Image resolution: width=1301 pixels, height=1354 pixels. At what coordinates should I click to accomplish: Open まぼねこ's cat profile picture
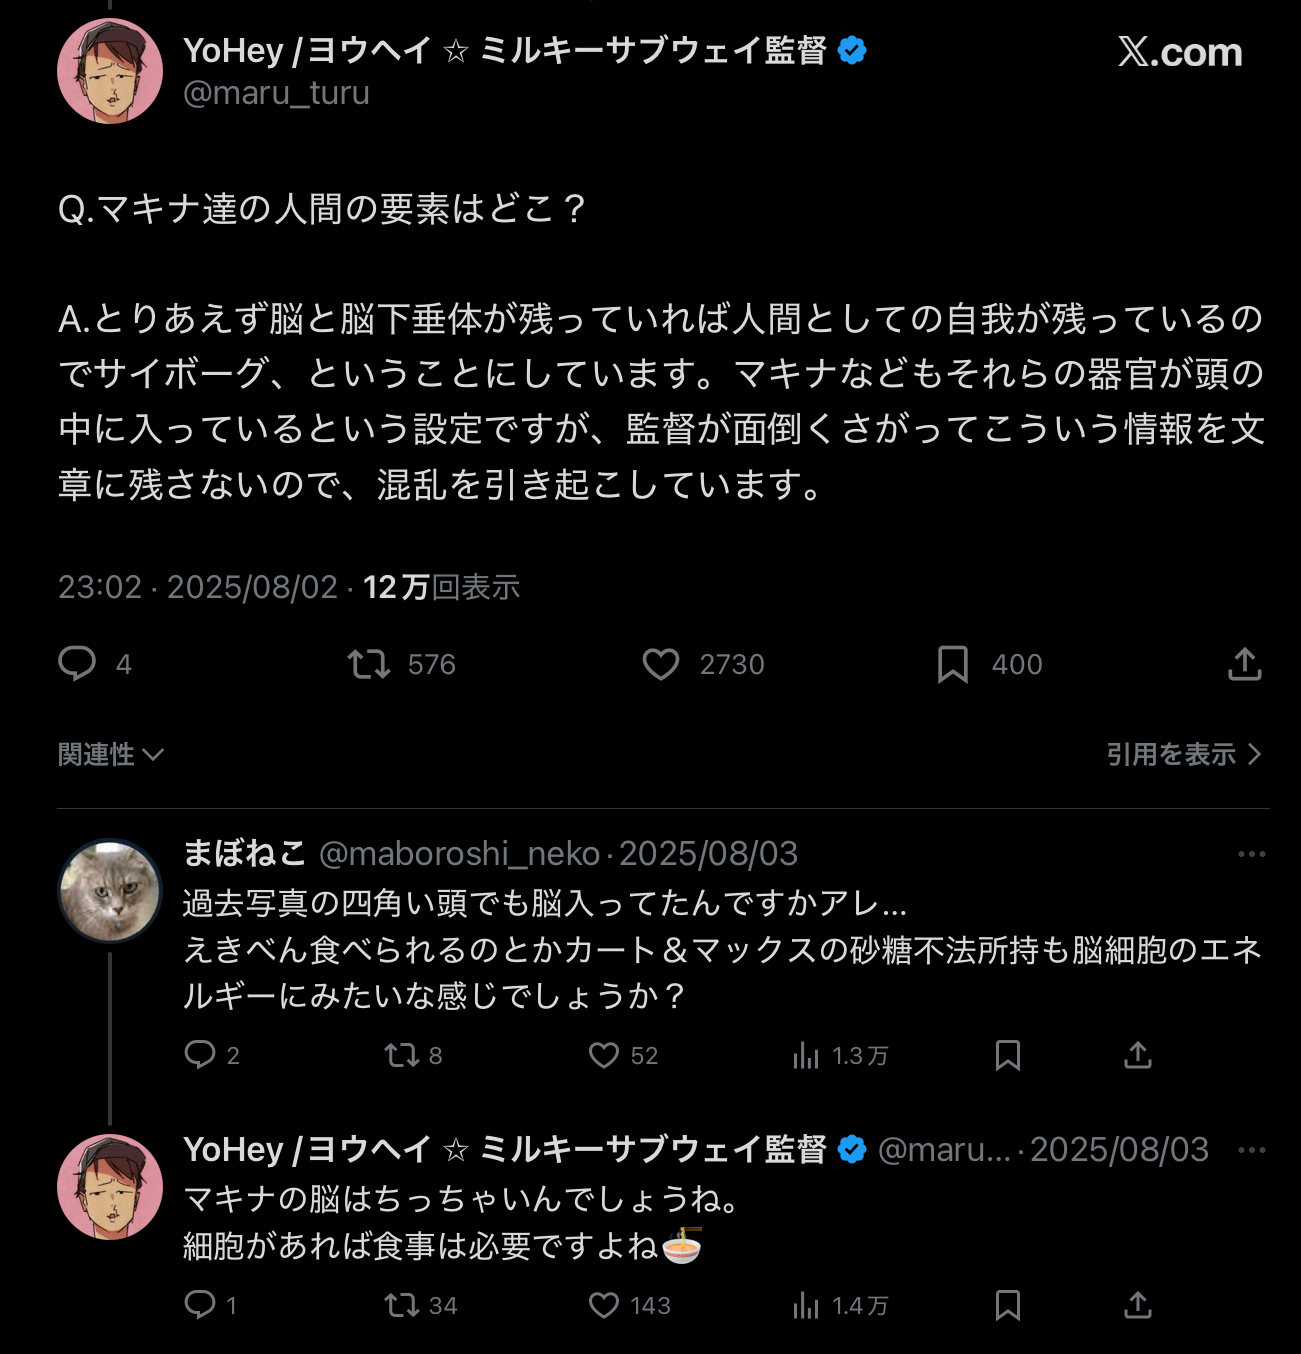(110, 891)
